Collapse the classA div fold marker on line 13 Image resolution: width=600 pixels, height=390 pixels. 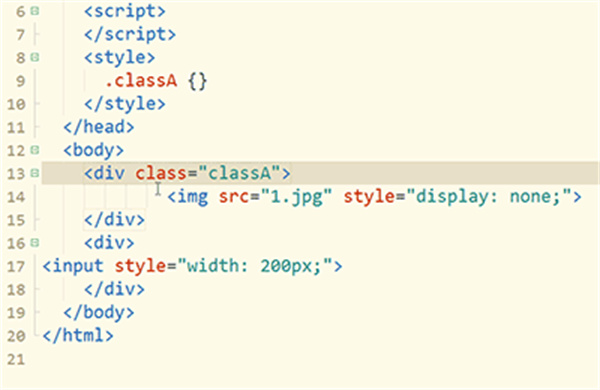point(34,173)
